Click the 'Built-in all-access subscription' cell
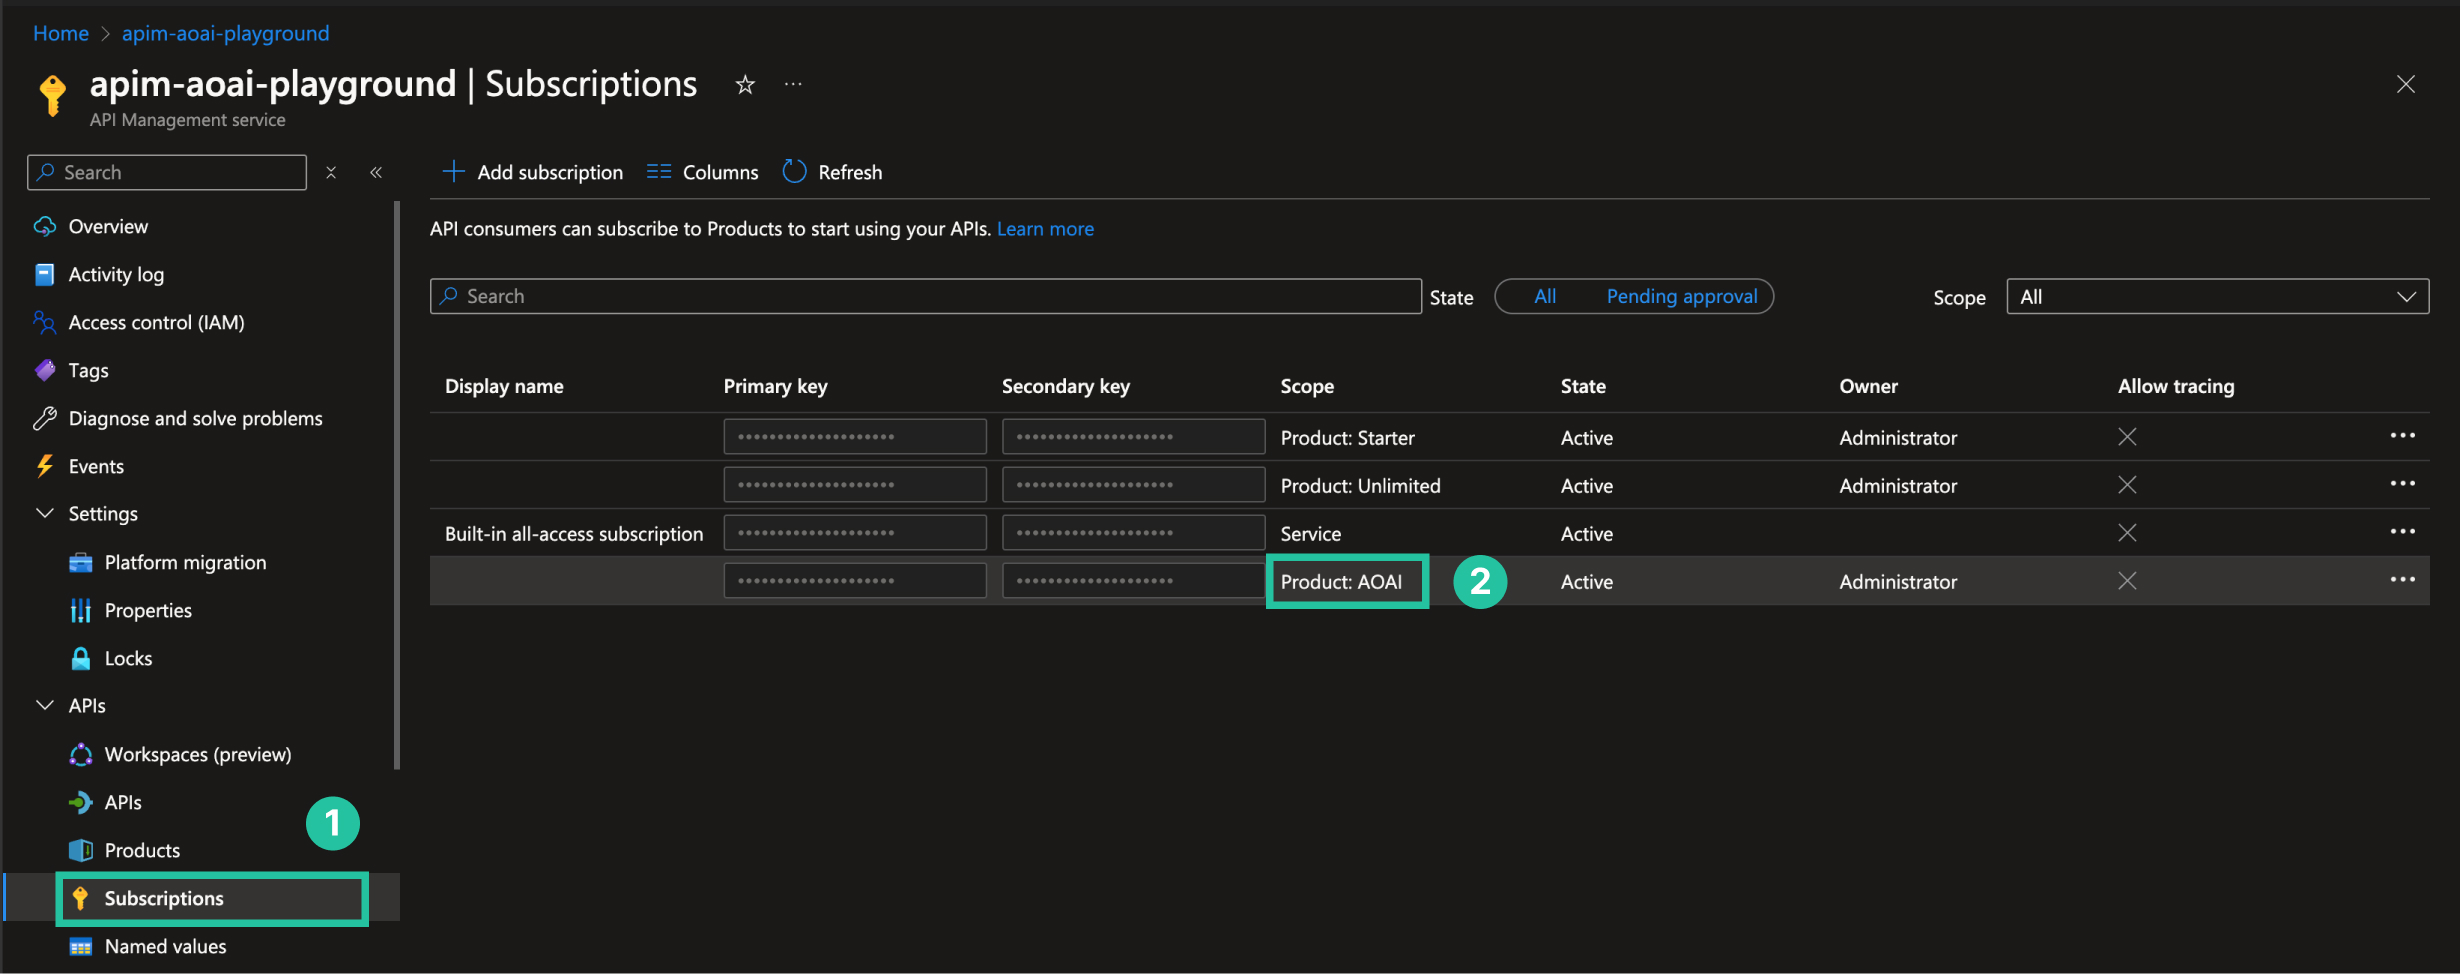This screenshot has width=2460, height=974. [x=574, y=534]
